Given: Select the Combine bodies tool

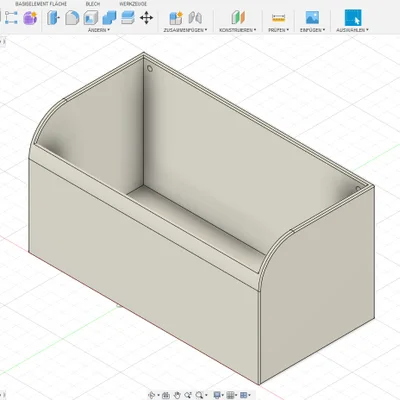Looking at the screenshot, I should pyautogui.click(x=109, y=17).
